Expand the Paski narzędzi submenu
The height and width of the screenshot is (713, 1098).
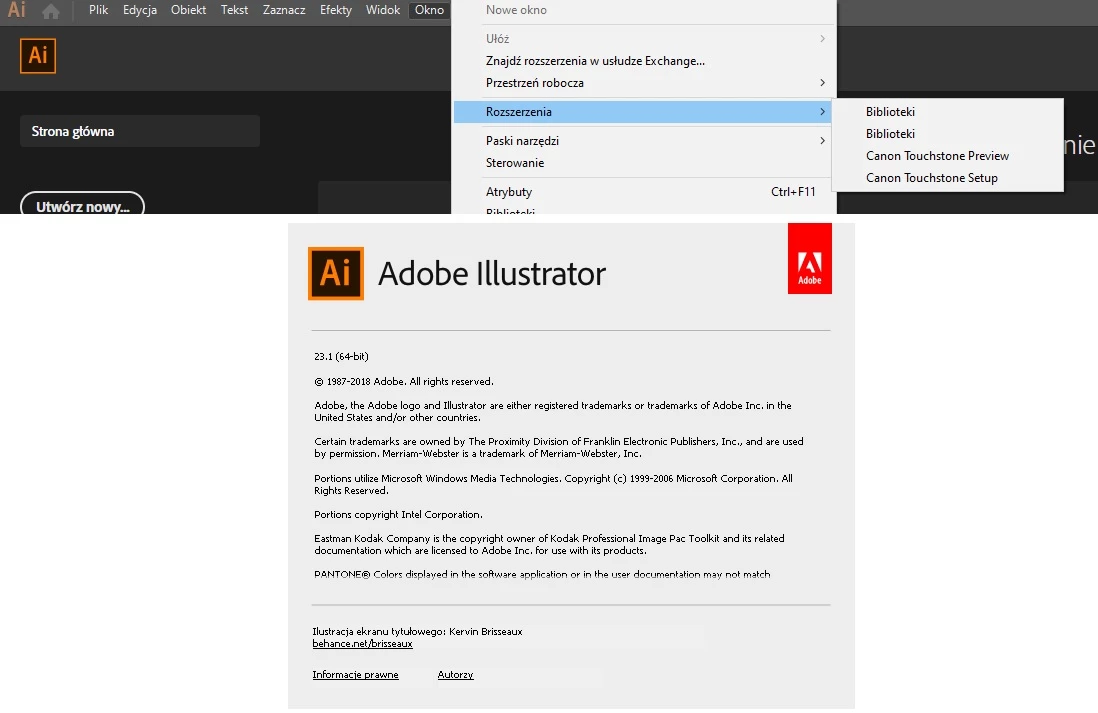[644, 141]
